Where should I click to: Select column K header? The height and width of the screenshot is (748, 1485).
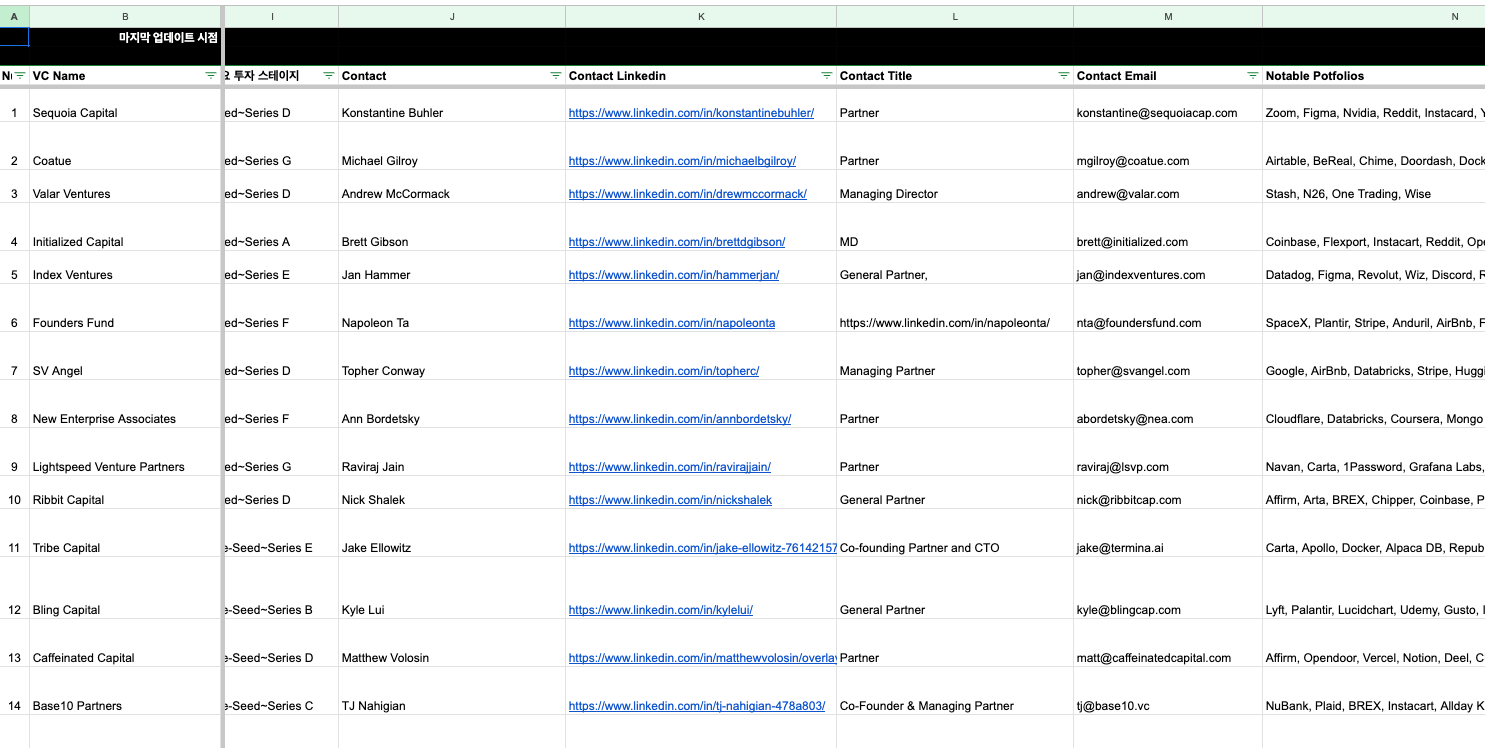pos(700,17)
